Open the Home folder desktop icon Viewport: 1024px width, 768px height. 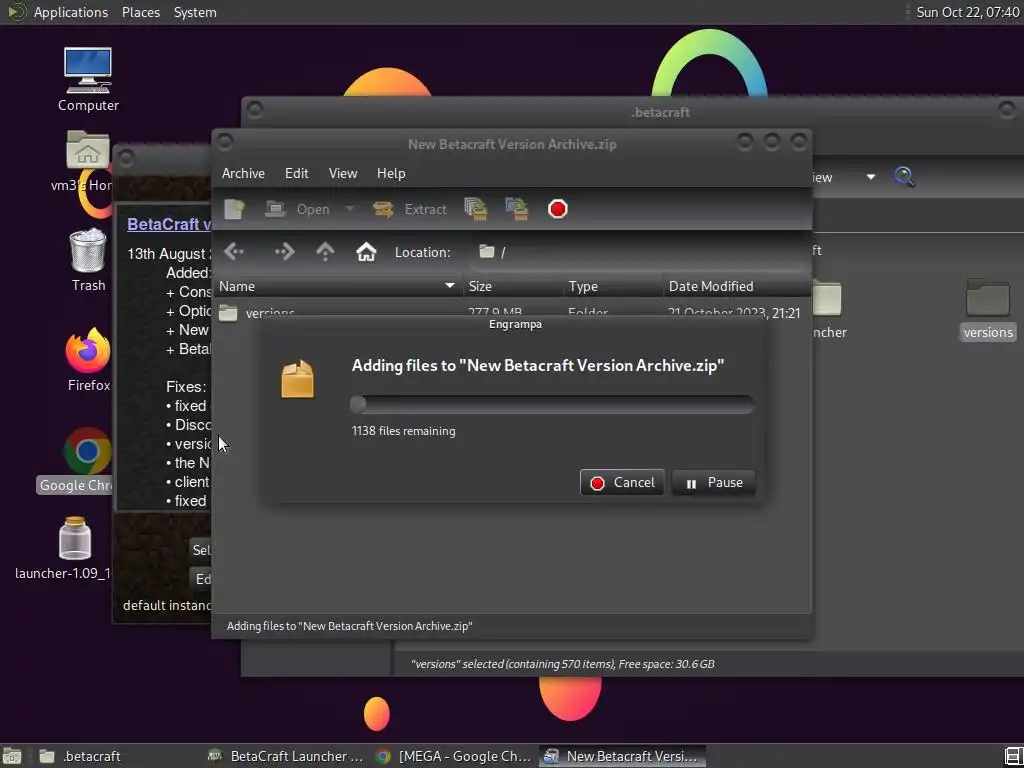pyautogui.click(x=88, y=161)
